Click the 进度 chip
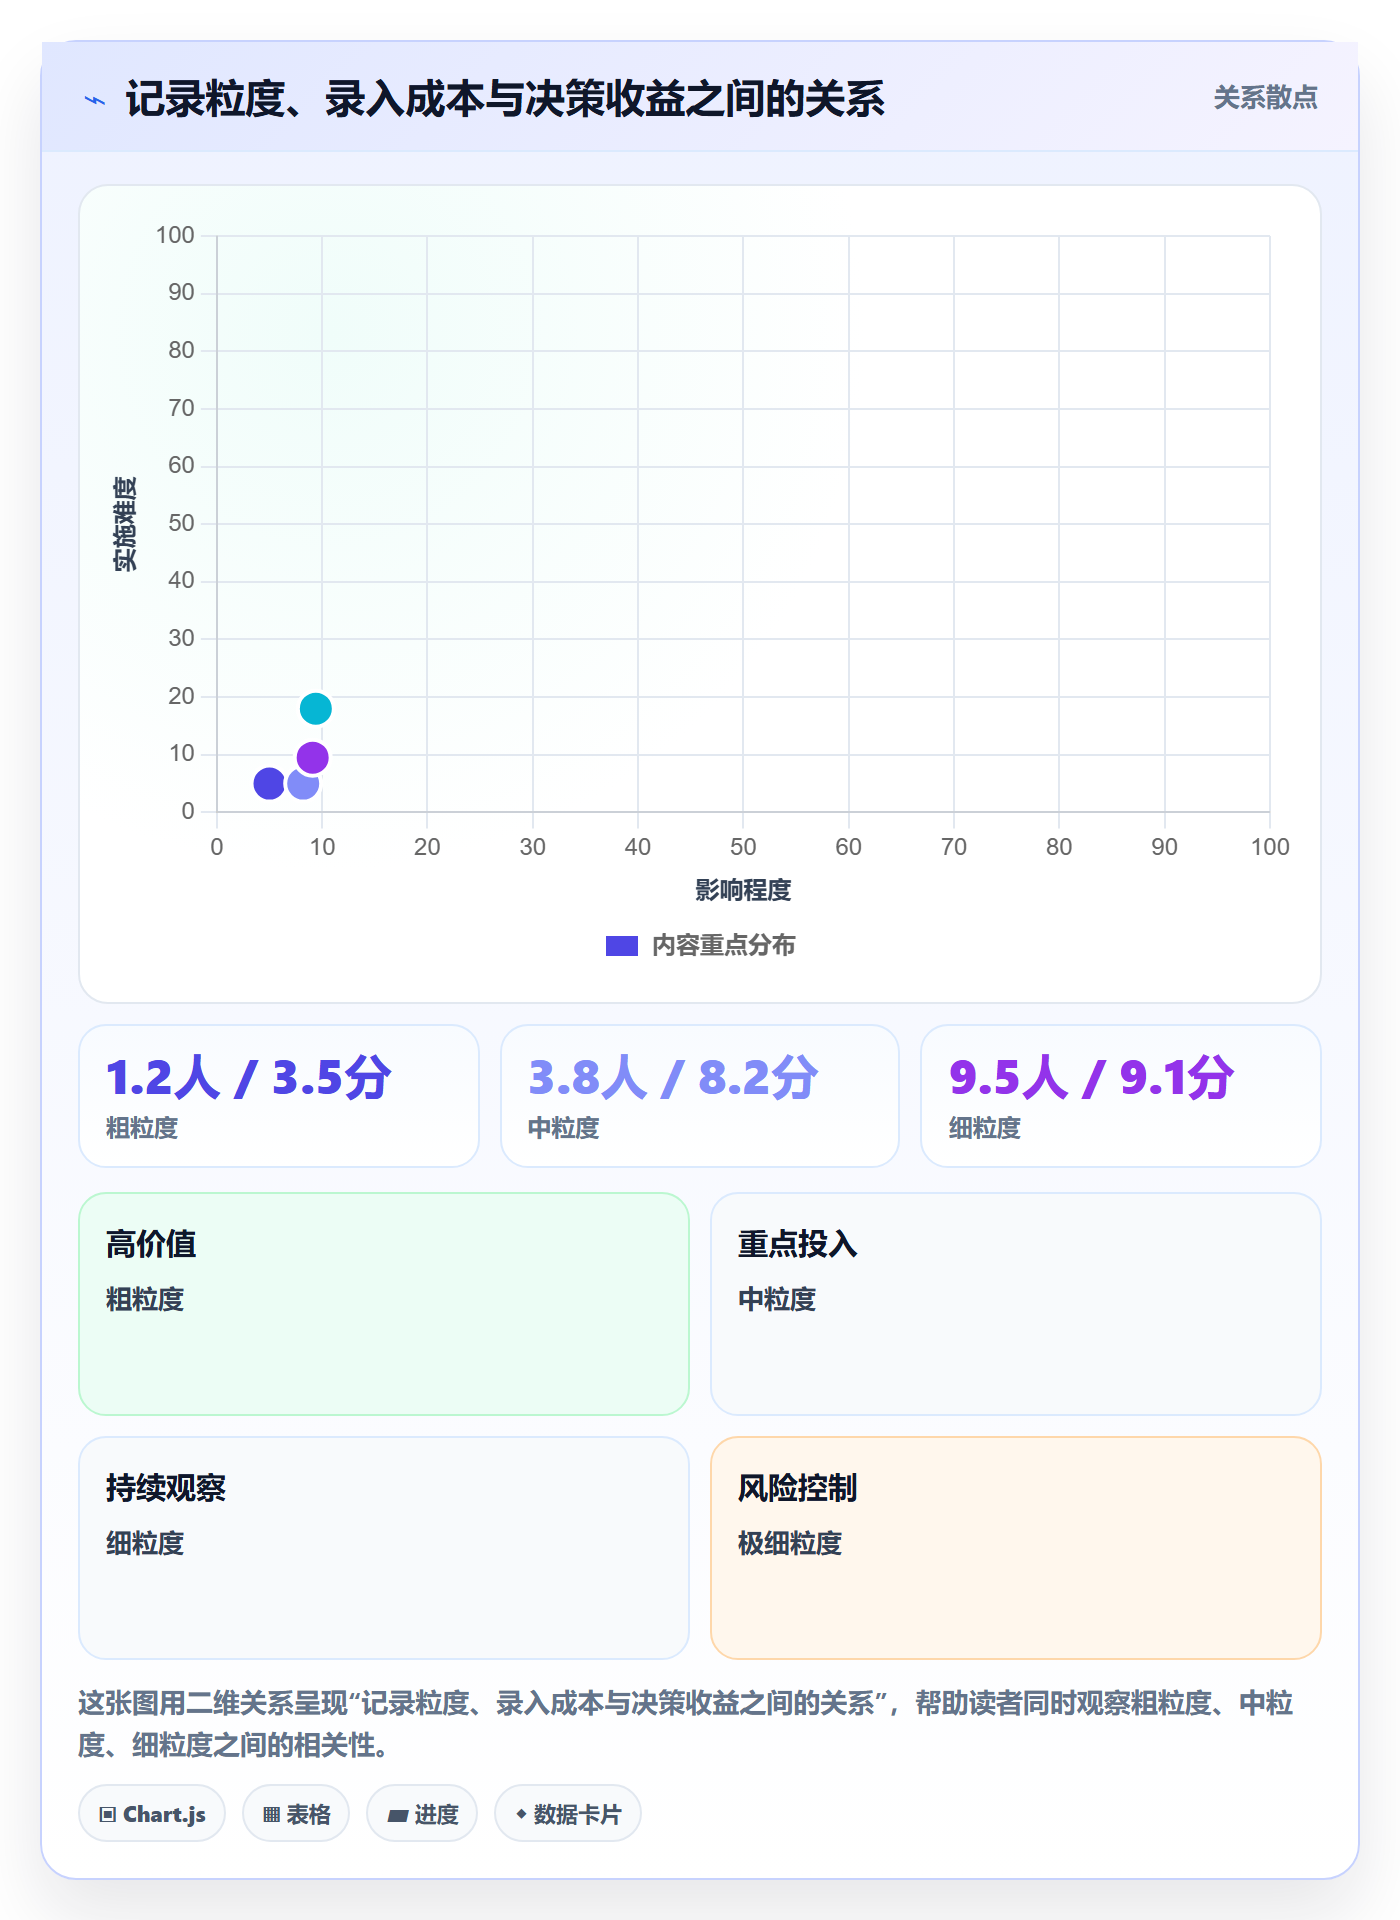 coord(422,1814)
